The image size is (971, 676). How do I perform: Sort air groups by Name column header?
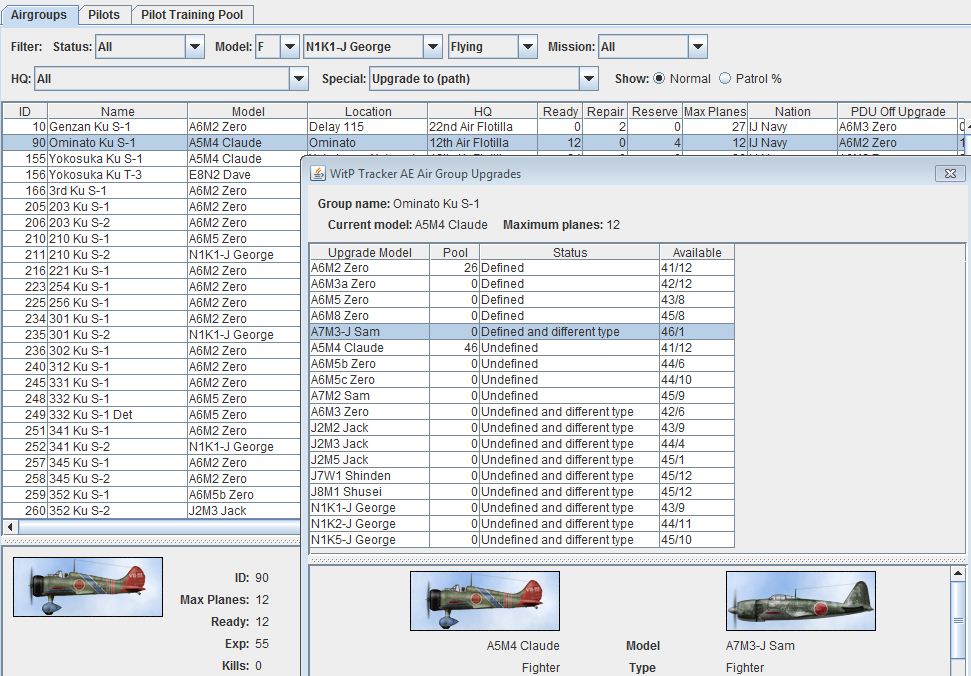click(x=117, y=111)
